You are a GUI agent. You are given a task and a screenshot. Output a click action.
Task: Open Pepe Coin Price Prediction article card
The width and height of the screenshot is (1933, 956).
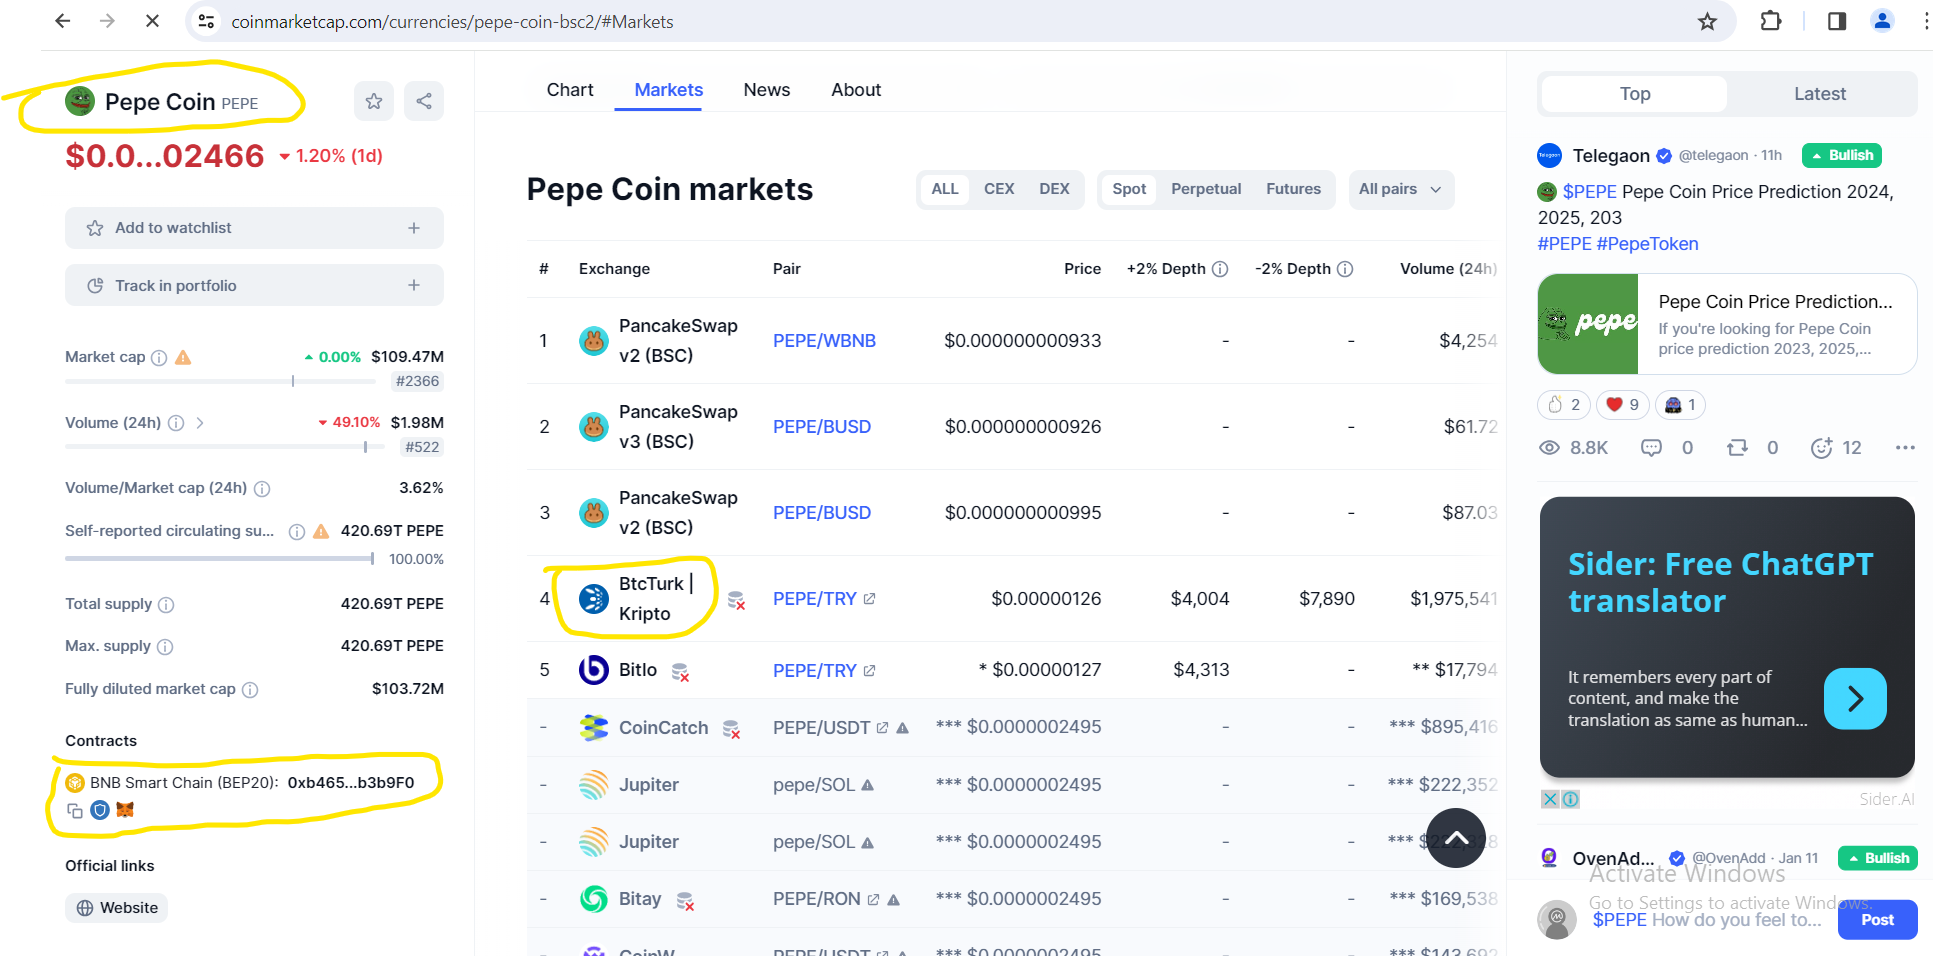click(x=1727, y=324)
